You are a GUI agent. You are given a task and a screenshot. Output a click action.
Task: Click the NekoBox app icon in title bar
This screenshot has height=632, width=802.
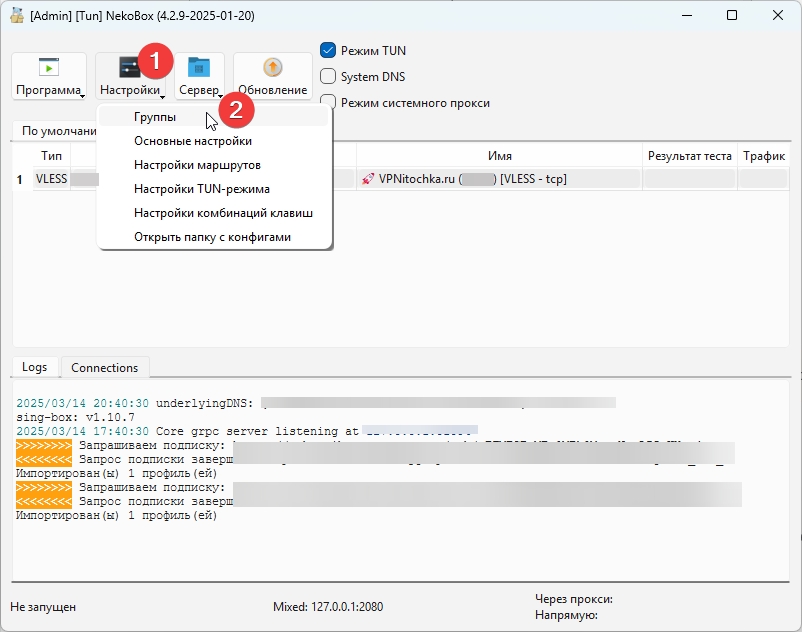(16, 16)
